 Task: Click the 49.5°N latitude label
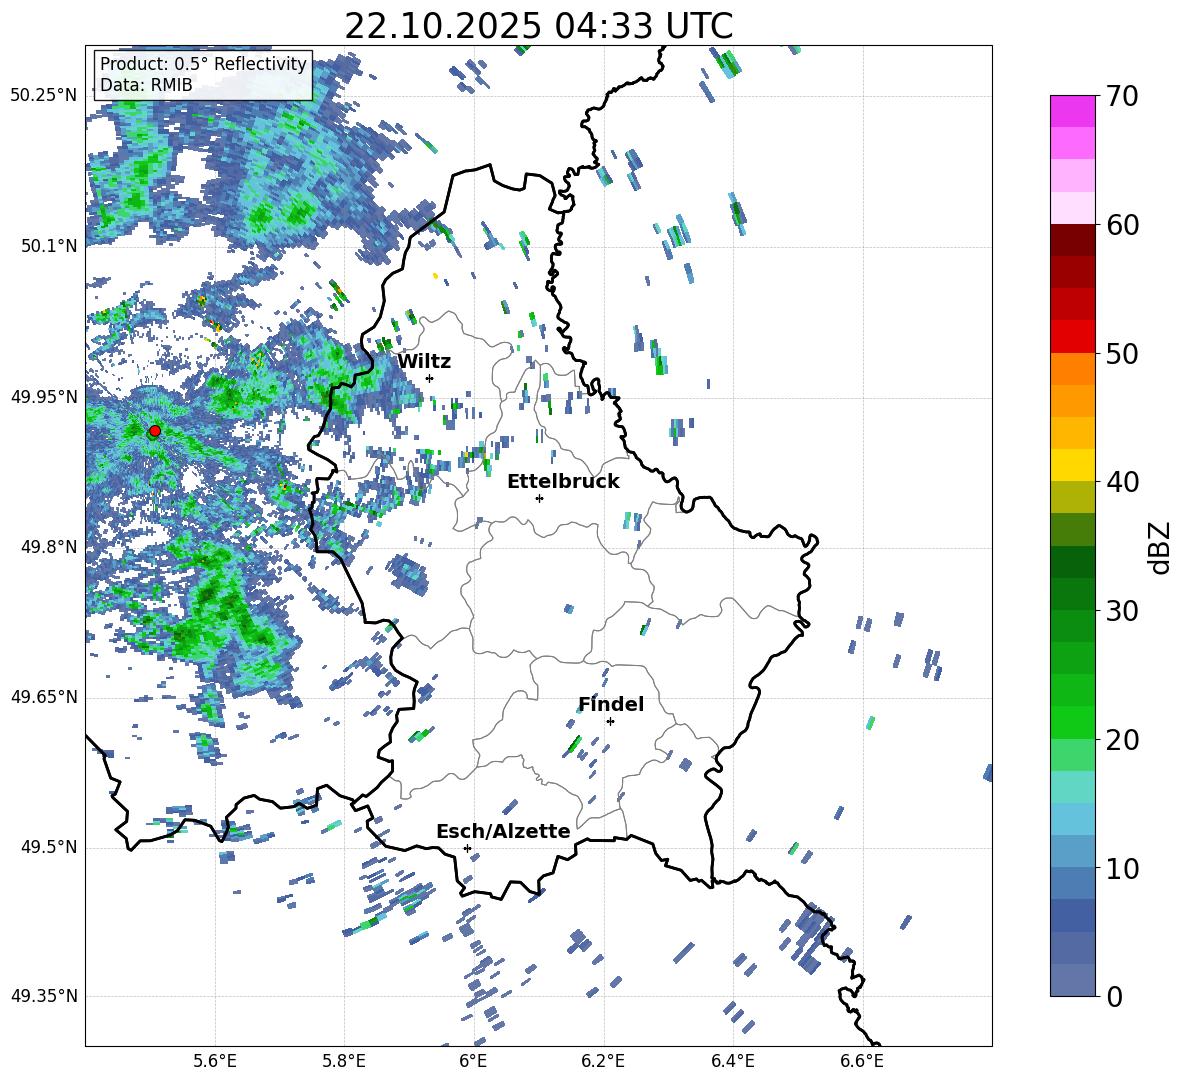[50, 847]
